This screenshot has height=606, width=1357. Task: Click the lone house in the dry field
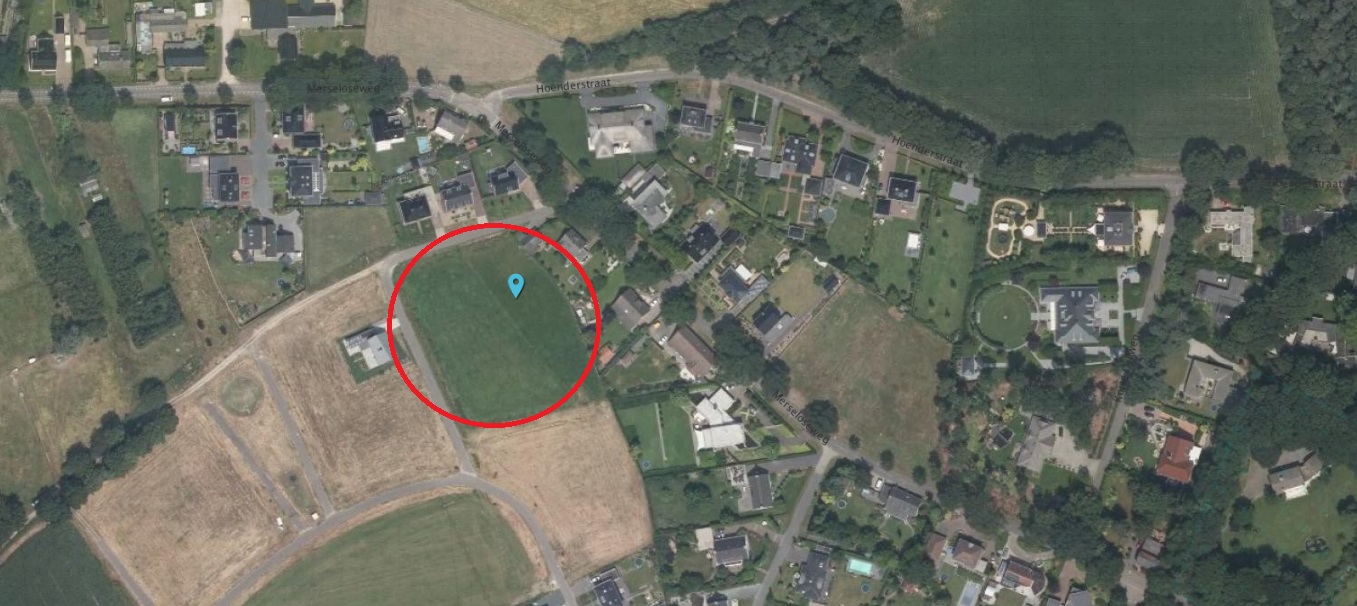pos(369,349)
